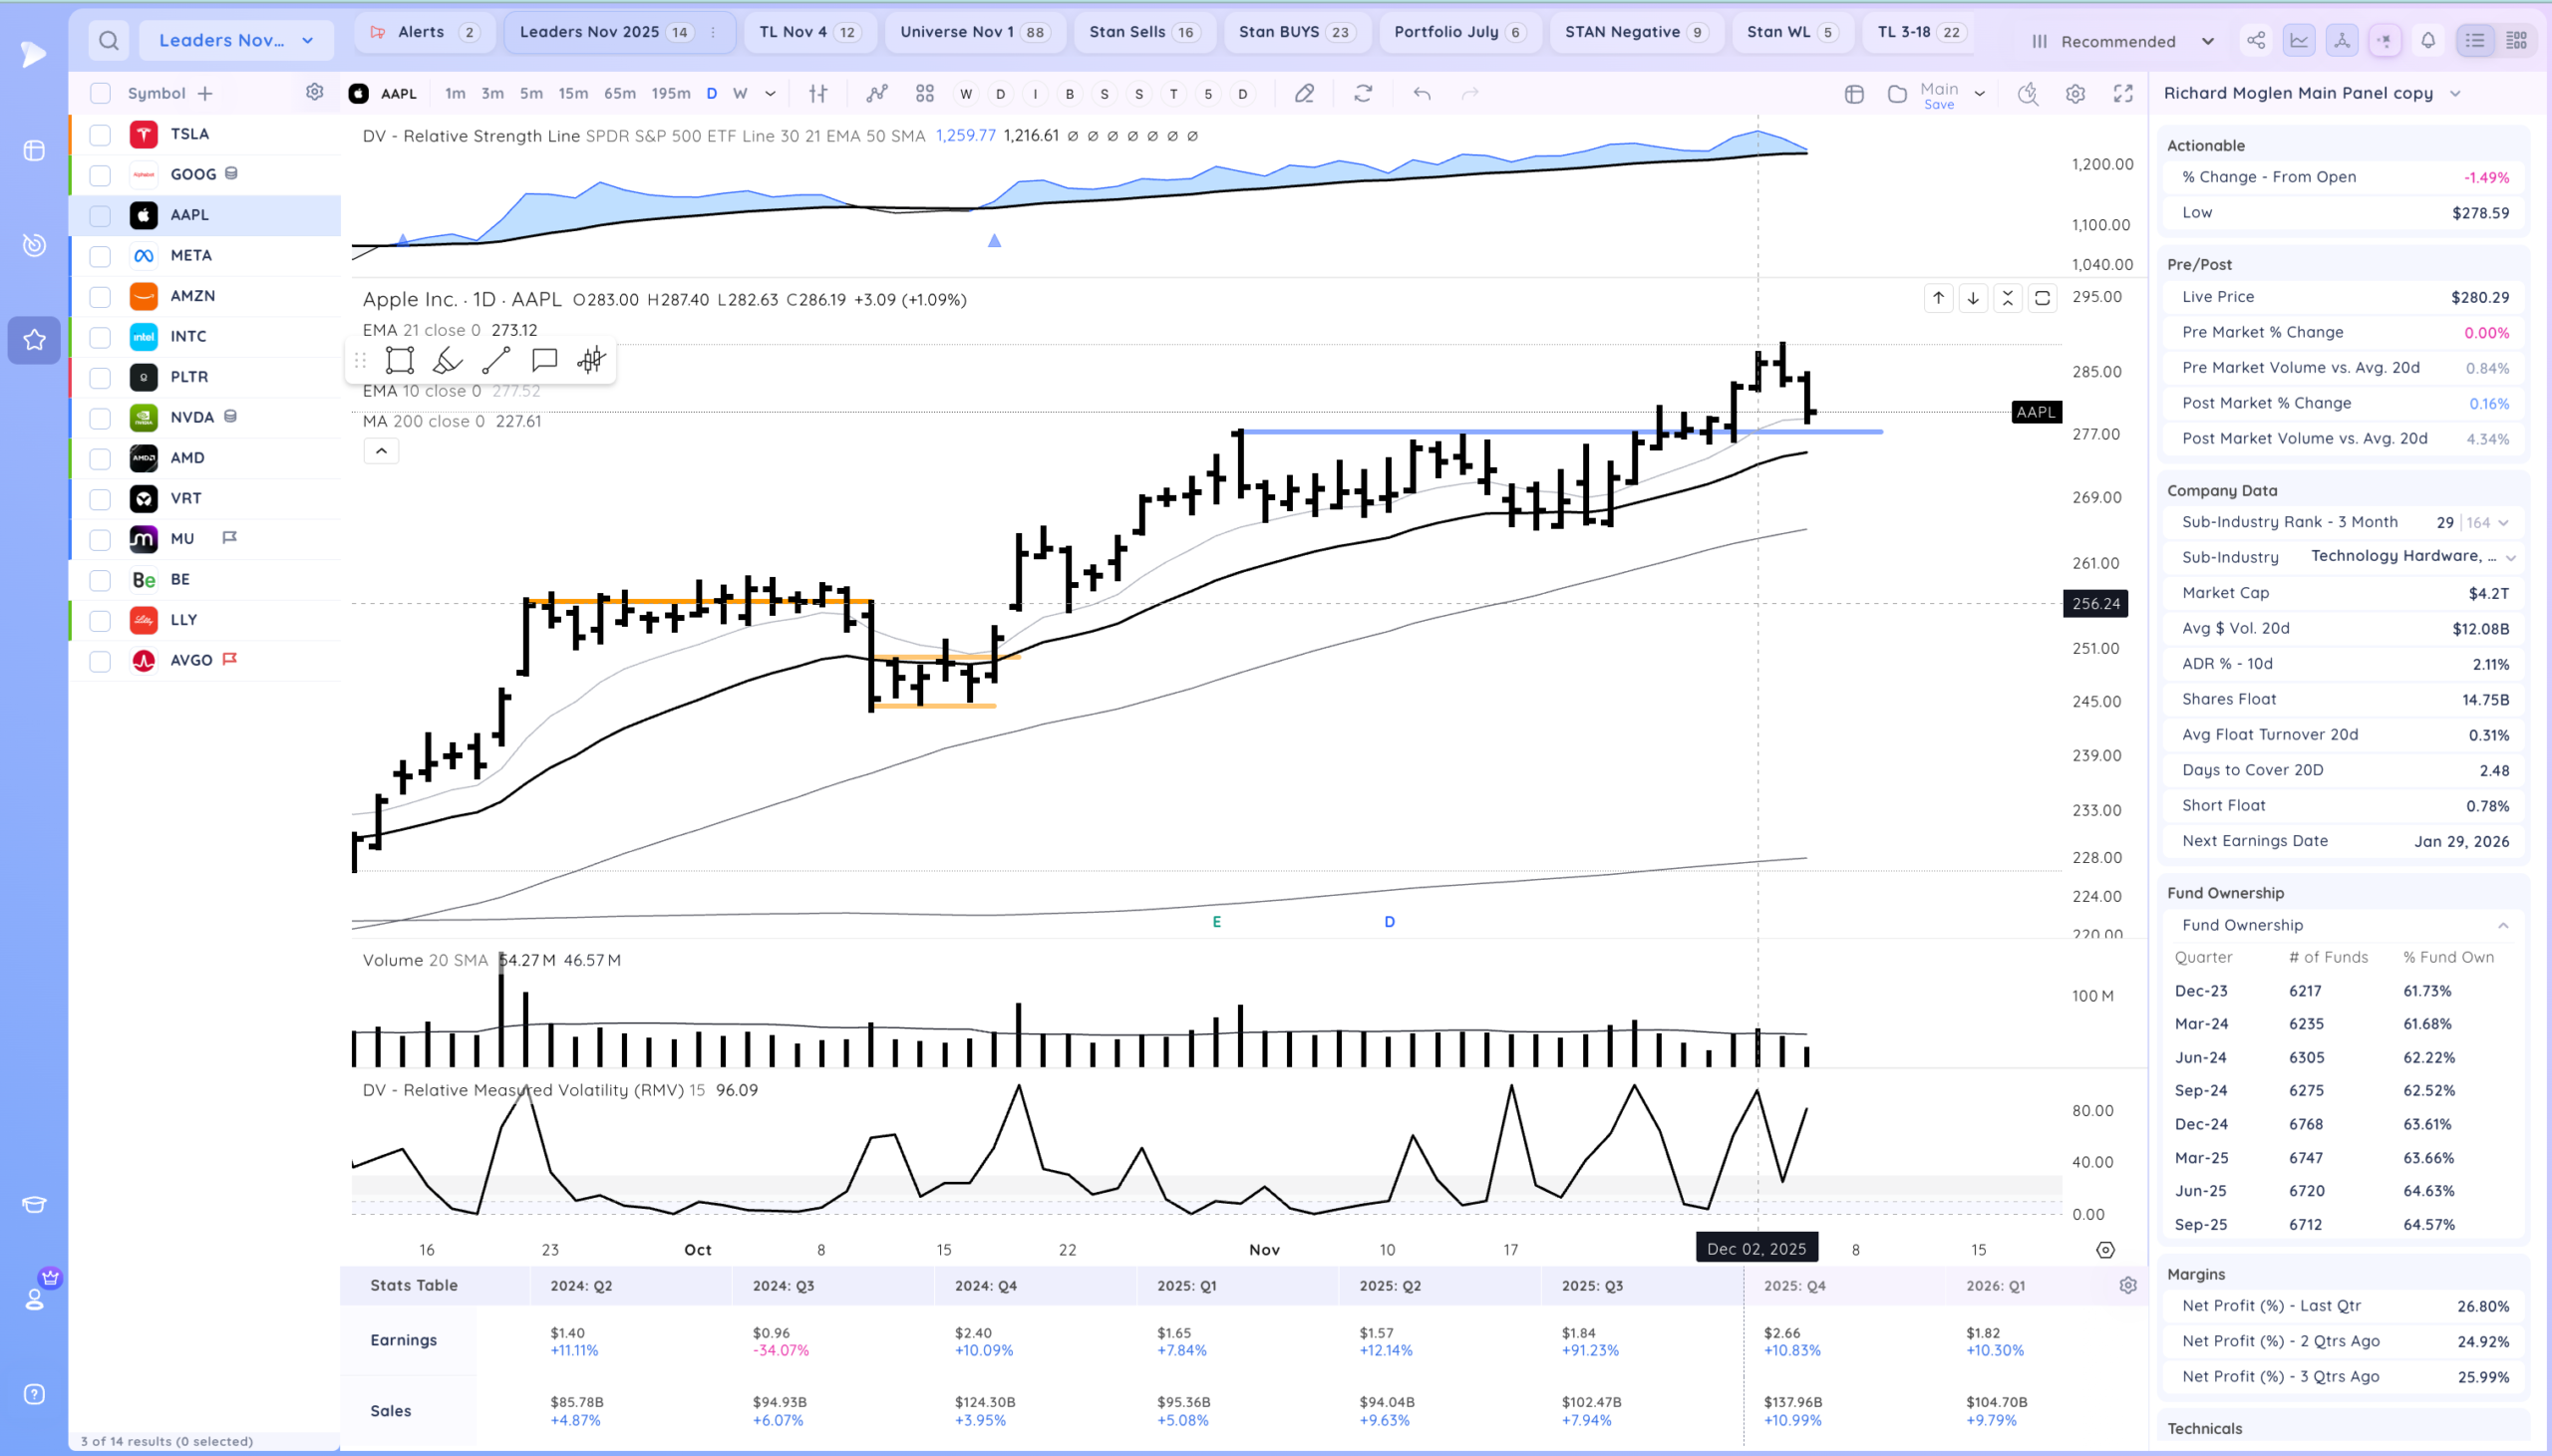
Task: Select META in the watchlist
Action: tap(191, 256)
